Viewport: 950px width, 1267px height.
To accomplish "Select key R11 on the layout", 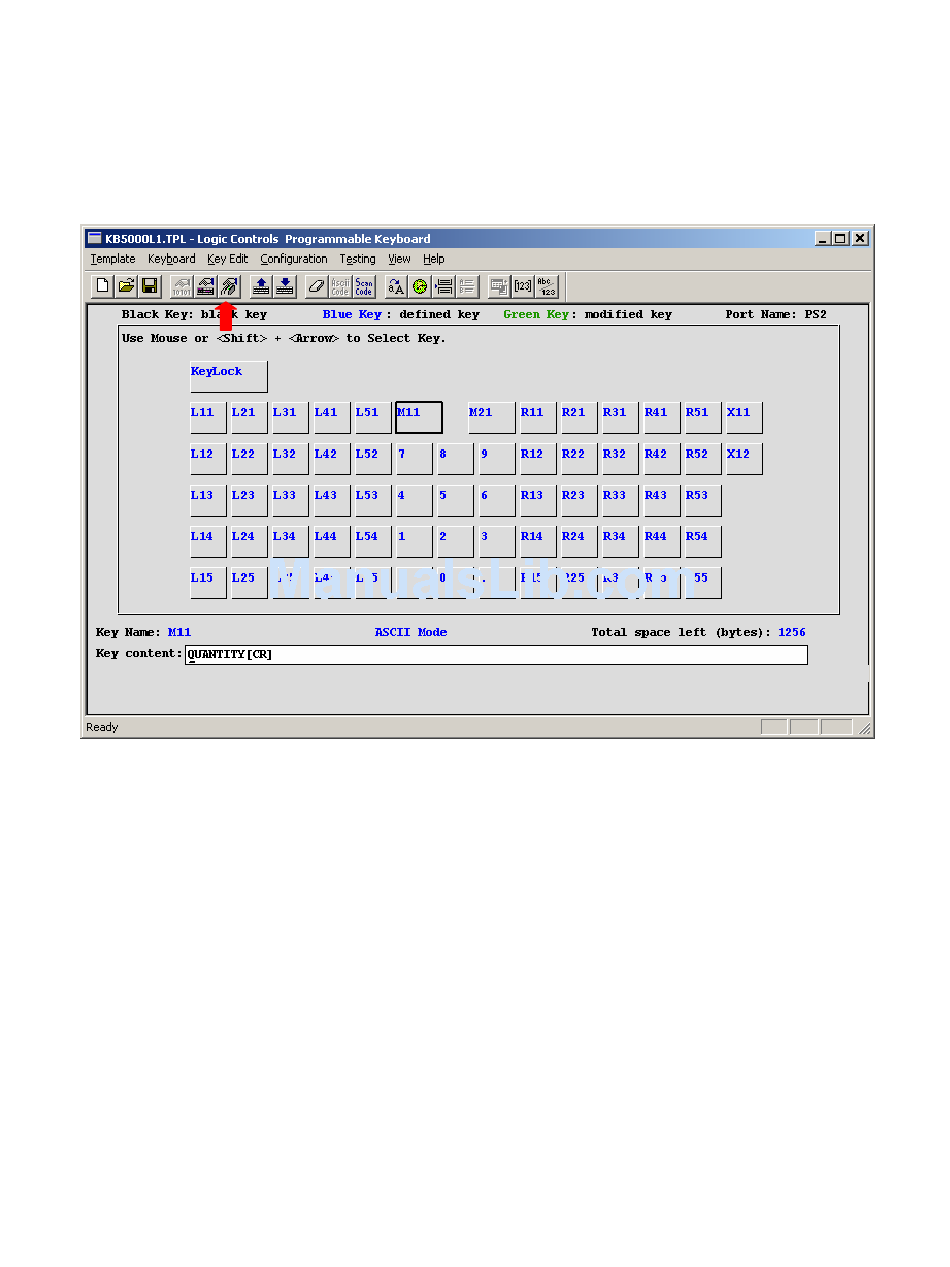I will coord(538,418).
